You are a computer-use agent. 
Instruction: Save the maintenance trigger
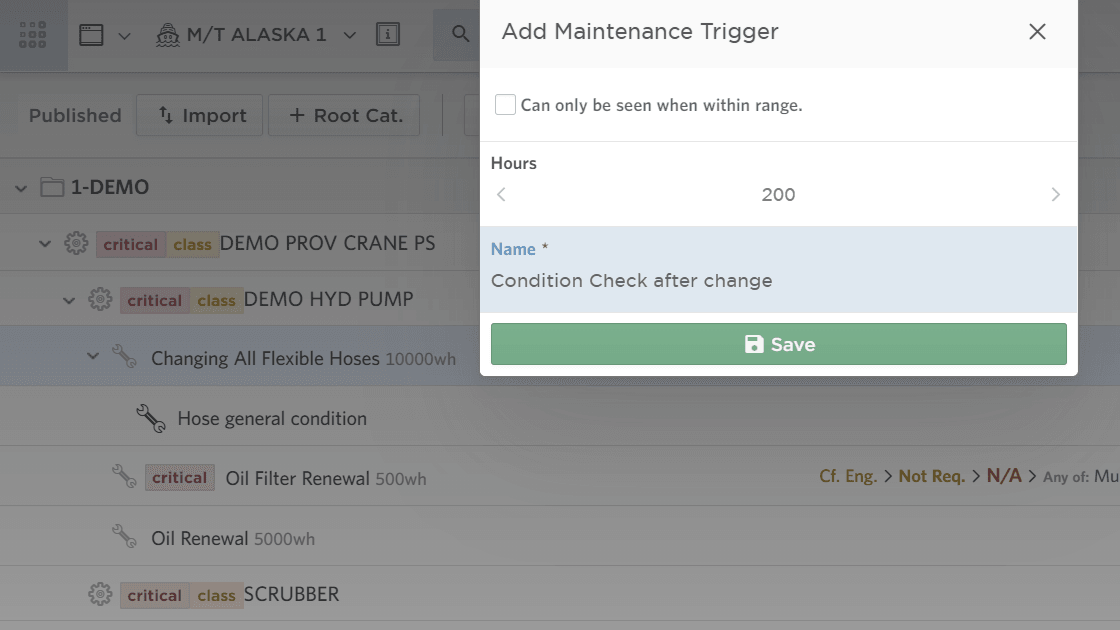pos(778,343)
